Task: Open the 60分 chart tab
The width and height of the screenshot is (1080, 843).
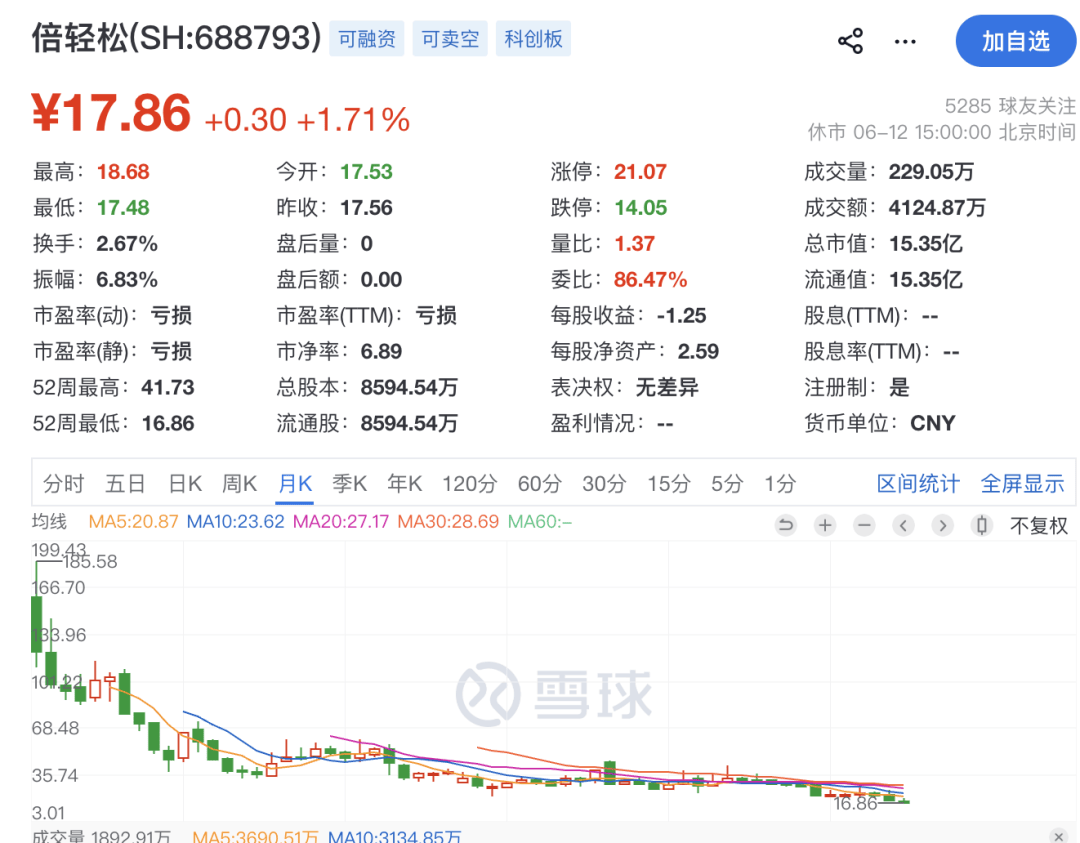Action: (x=539, y=483)
